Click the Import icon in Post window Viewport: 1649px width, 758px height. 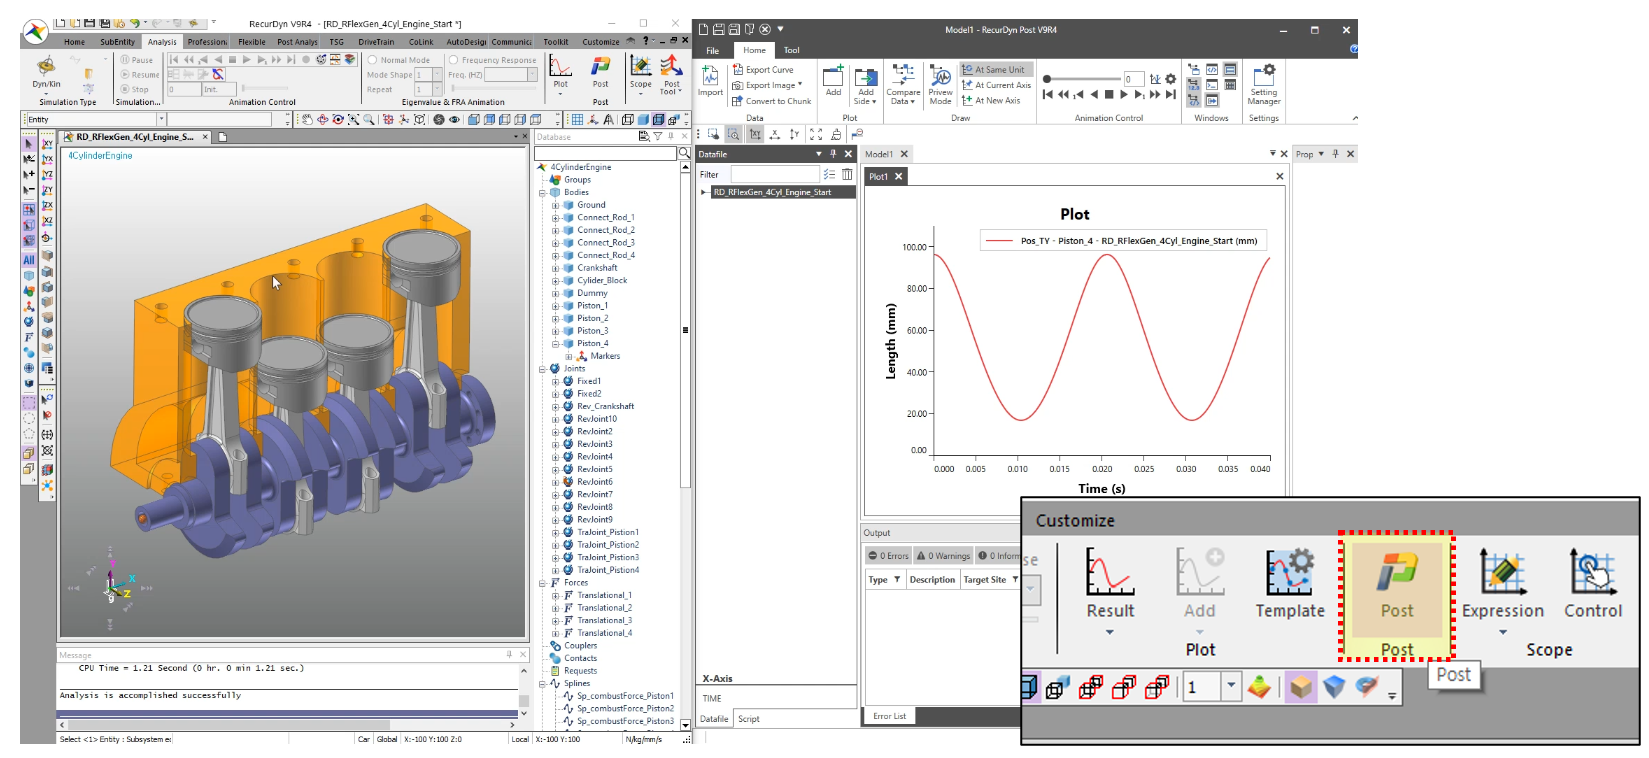(710, 81)
